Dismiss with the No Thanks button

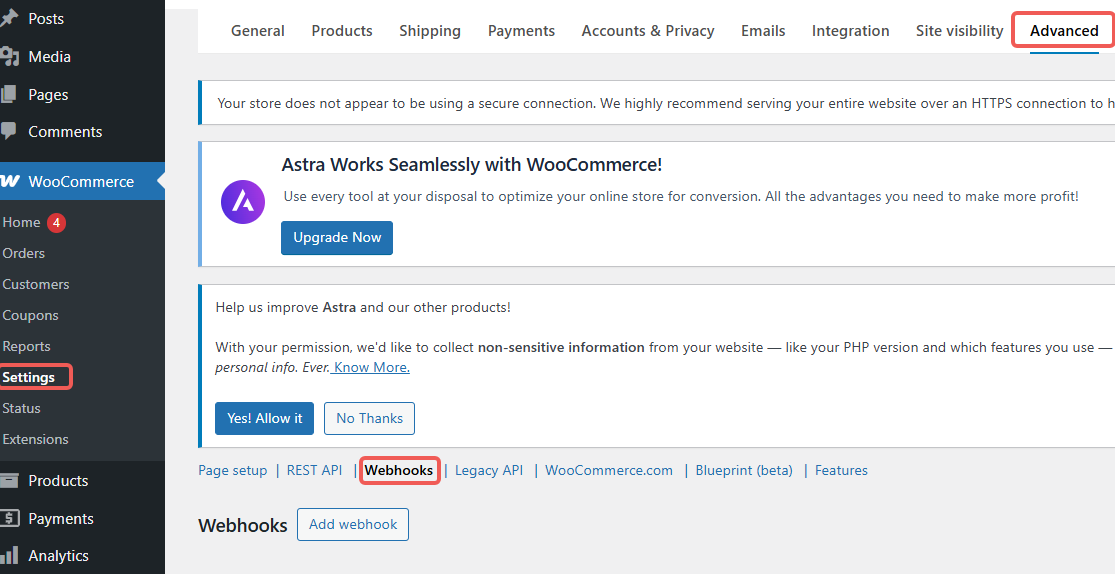tap(369, 418)
